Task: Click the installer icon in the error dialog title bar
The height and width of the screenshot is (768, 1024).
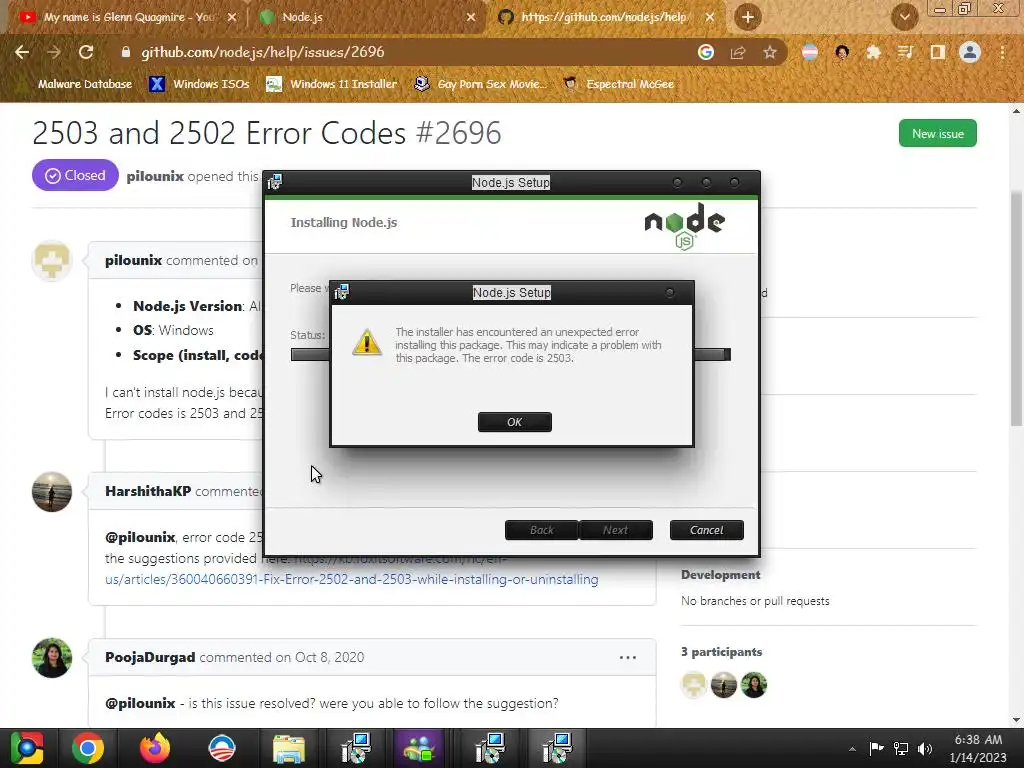Action: tap(342, 292)
